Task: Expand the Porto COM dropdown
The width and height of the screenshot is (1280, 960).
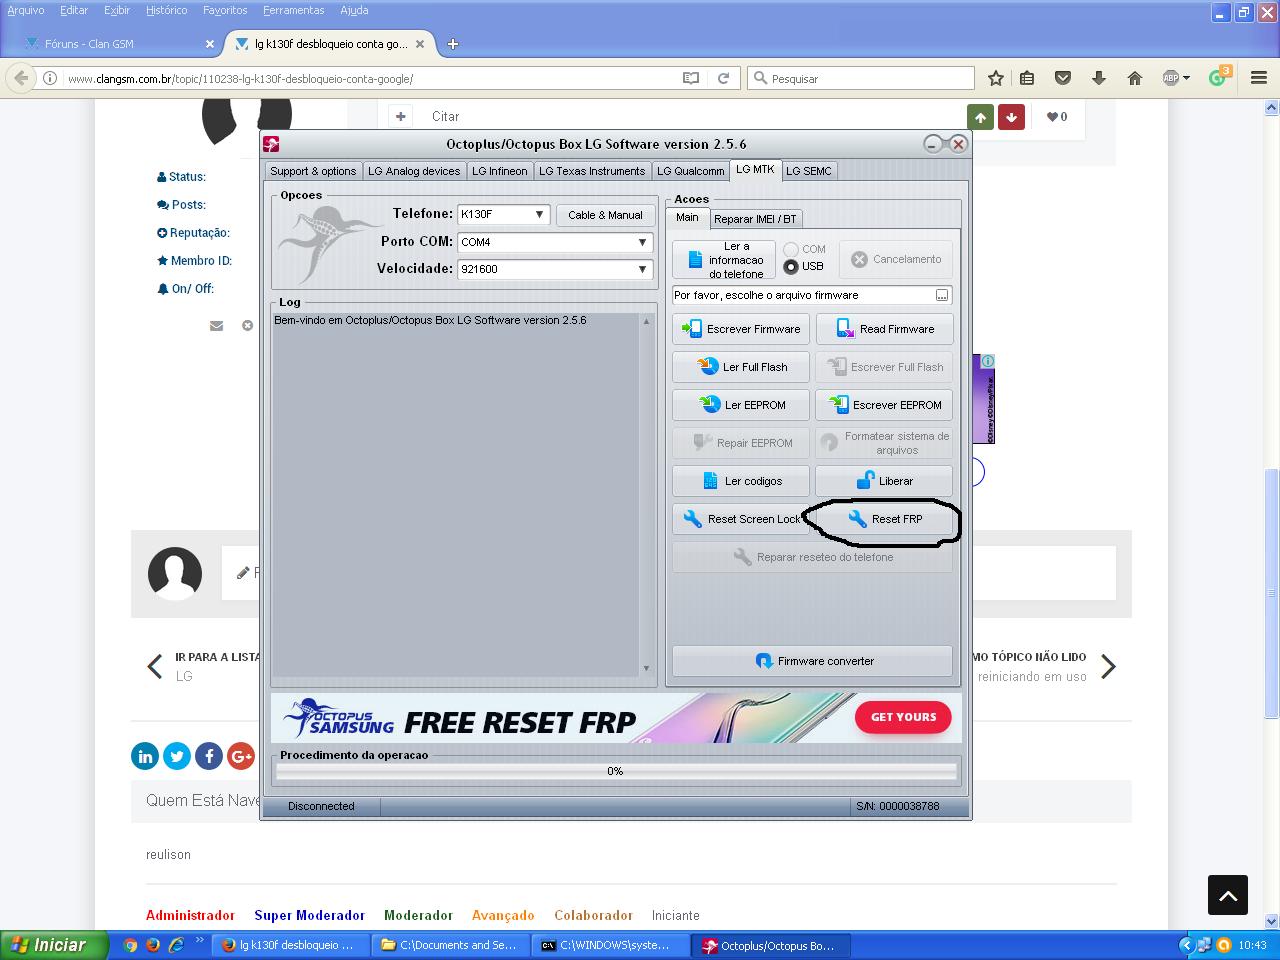Action: 555,242
